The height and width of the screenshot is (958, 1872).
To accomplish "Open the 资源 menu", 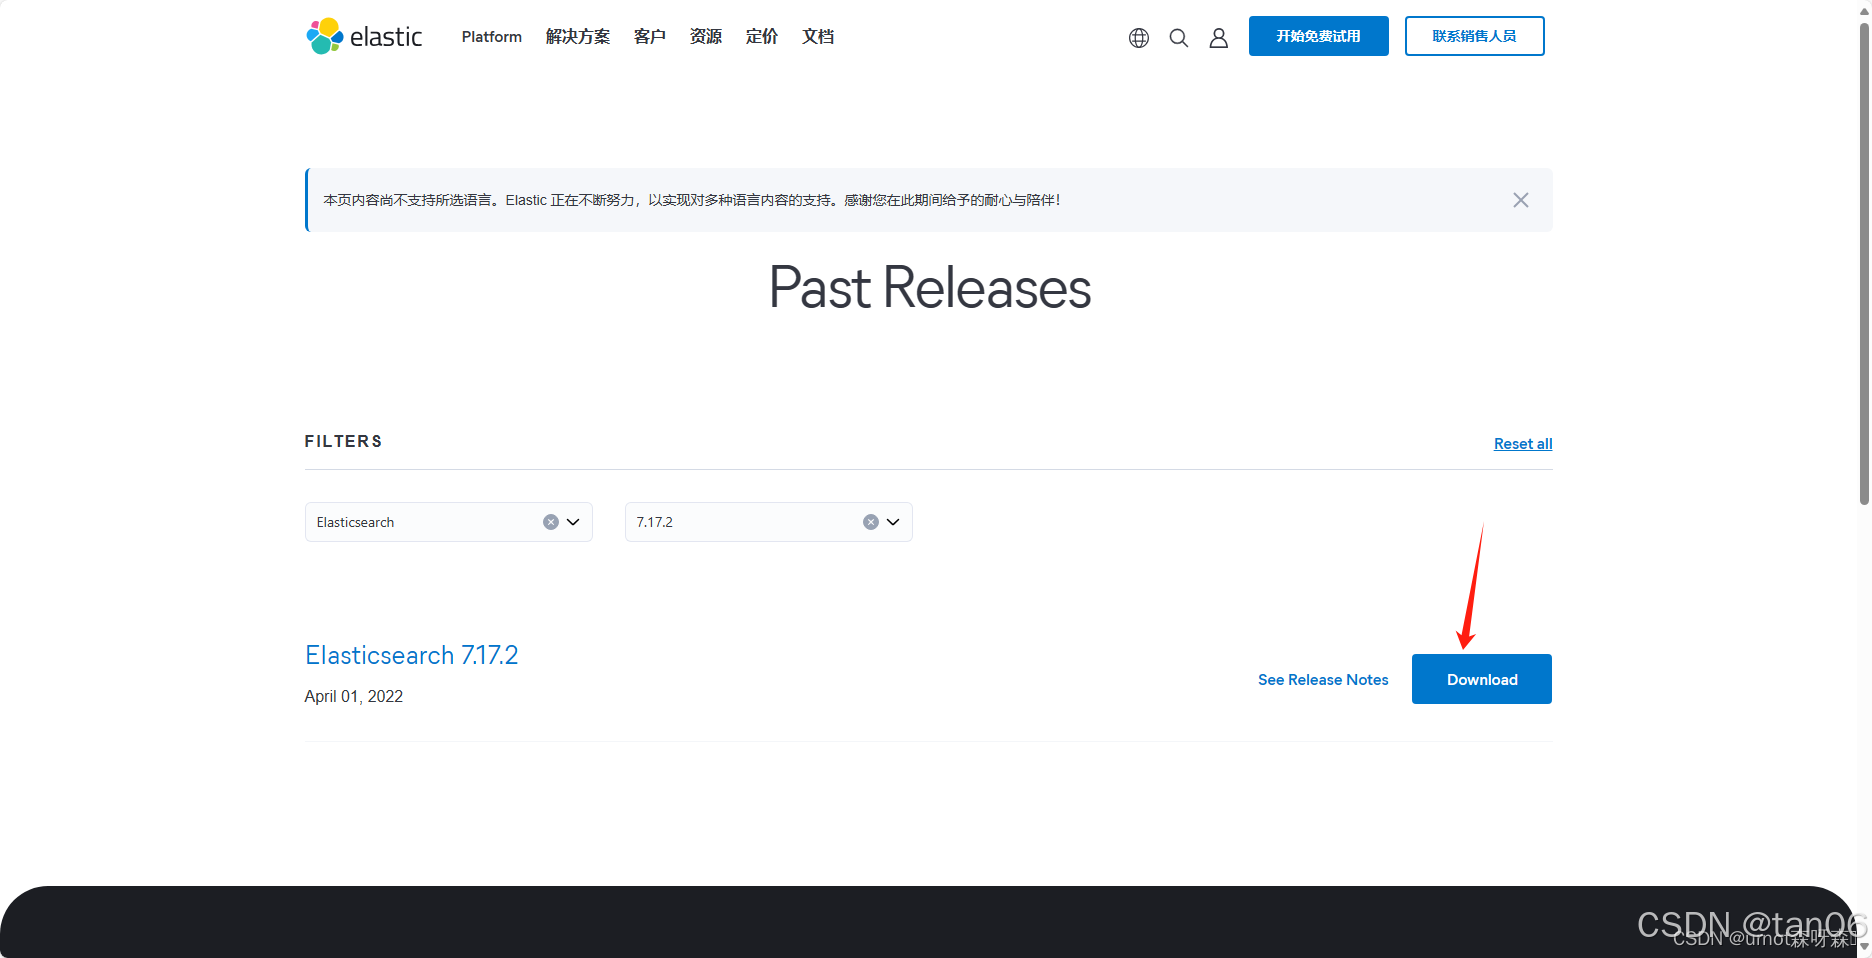I will pyautogui.click(x=706, y=37).
